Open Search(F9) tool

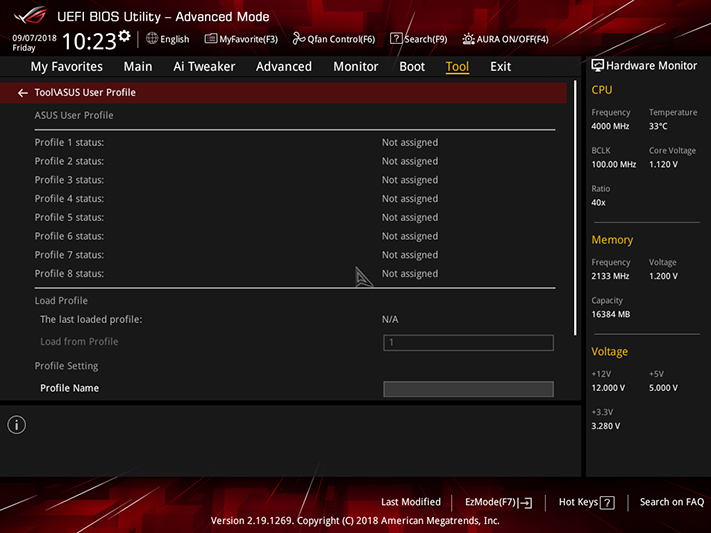click(x=419, y=39)
